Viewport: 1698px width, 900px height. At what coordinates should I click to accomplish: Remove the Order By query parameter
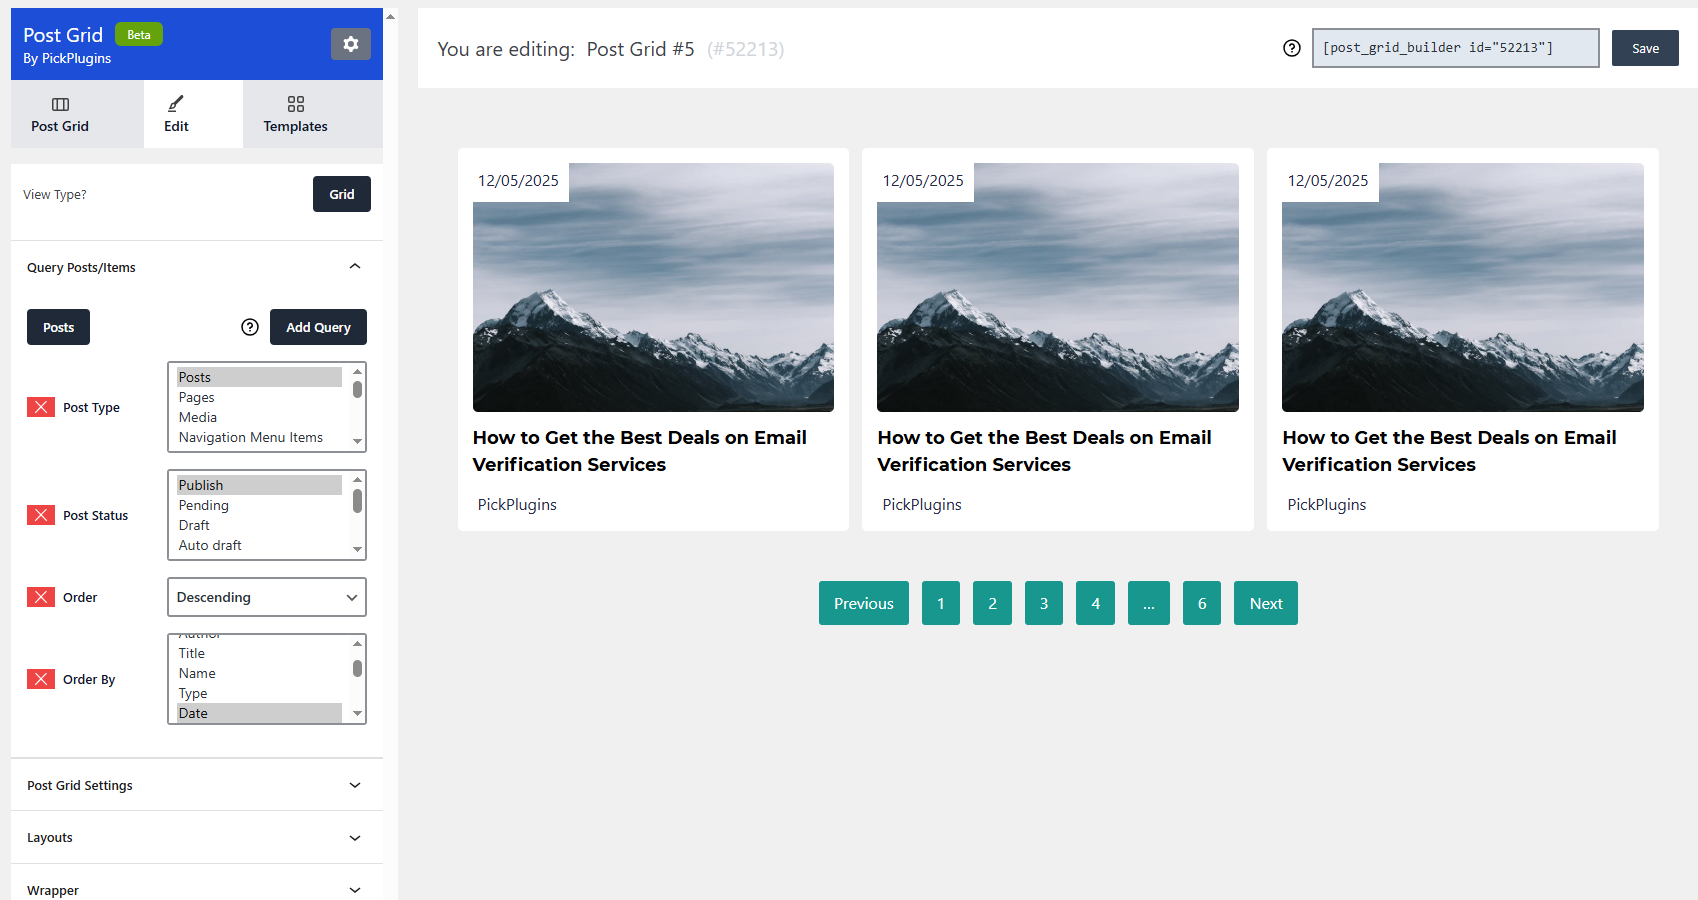point(41,679)
